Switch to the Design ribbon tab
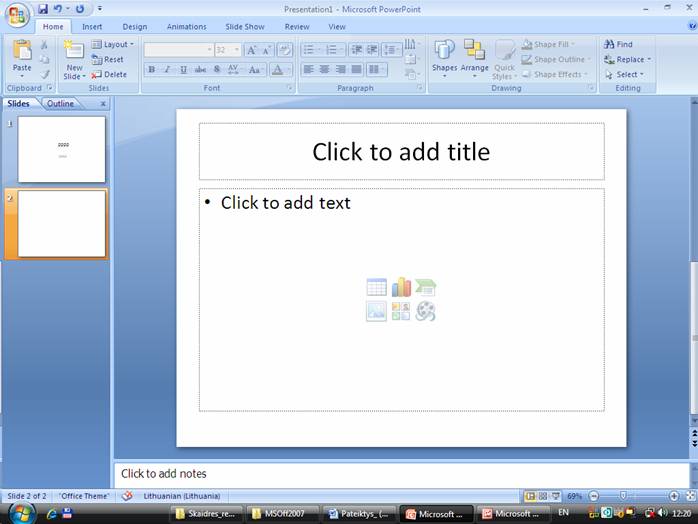 point(135,27)
